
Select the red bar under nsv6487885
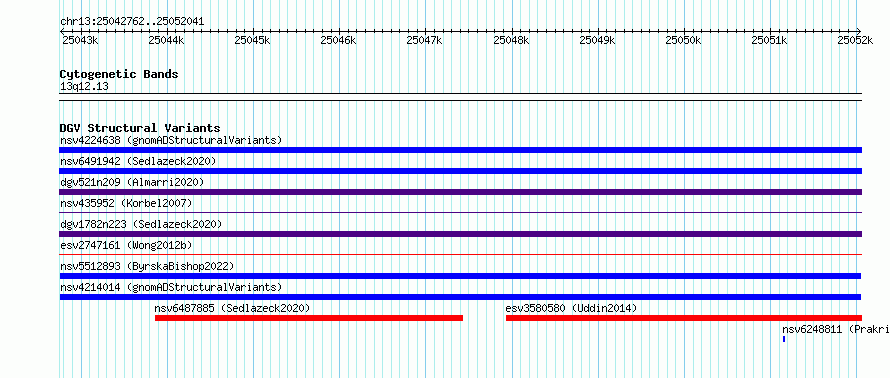pyautogui.click(x=309, y=318)
